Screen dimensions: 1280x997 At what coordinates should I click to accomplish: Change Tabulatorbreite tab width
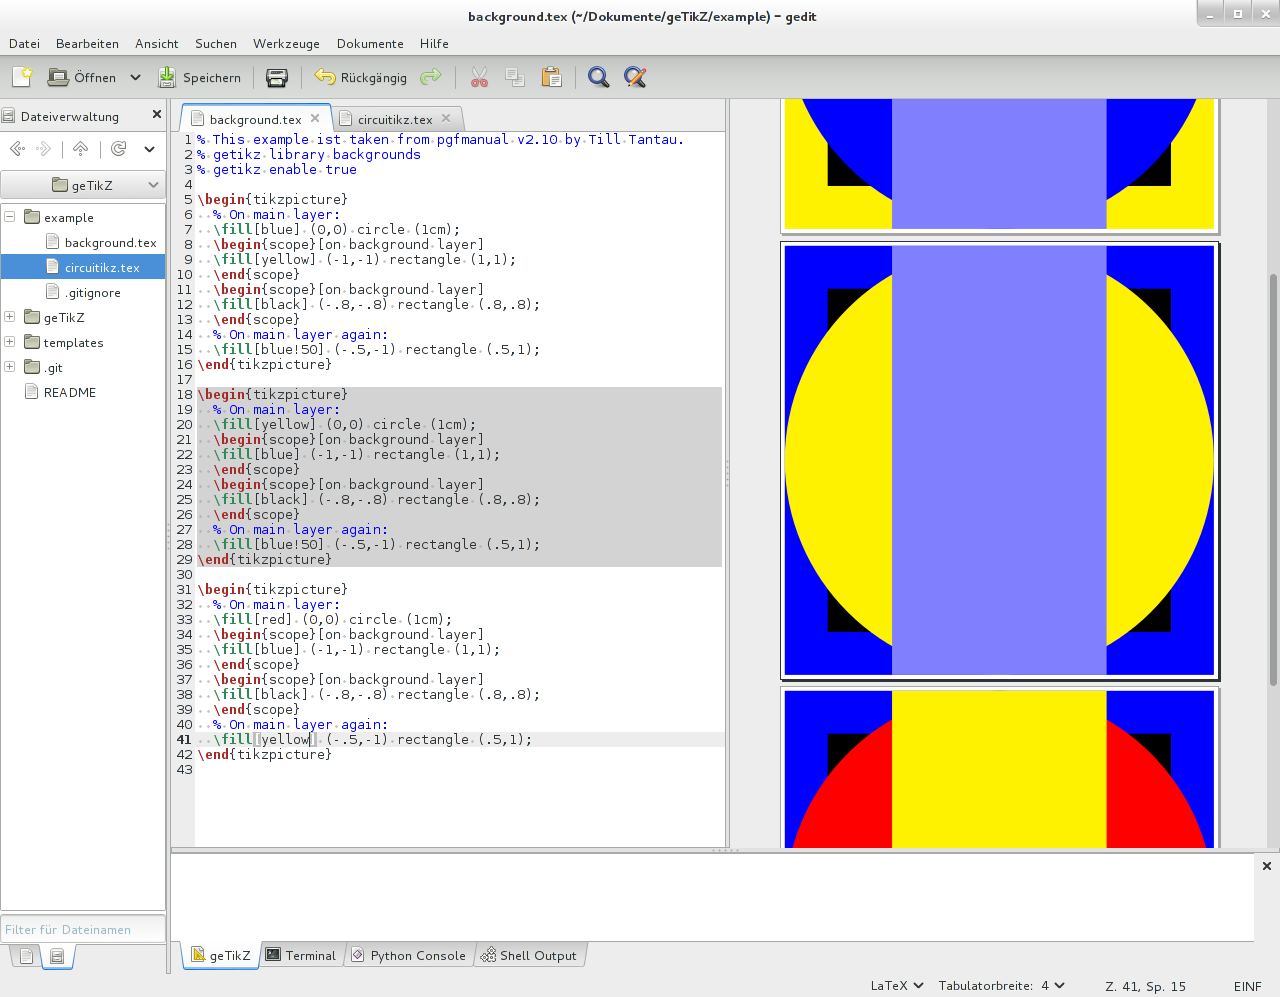click(x=1001, y=985)
